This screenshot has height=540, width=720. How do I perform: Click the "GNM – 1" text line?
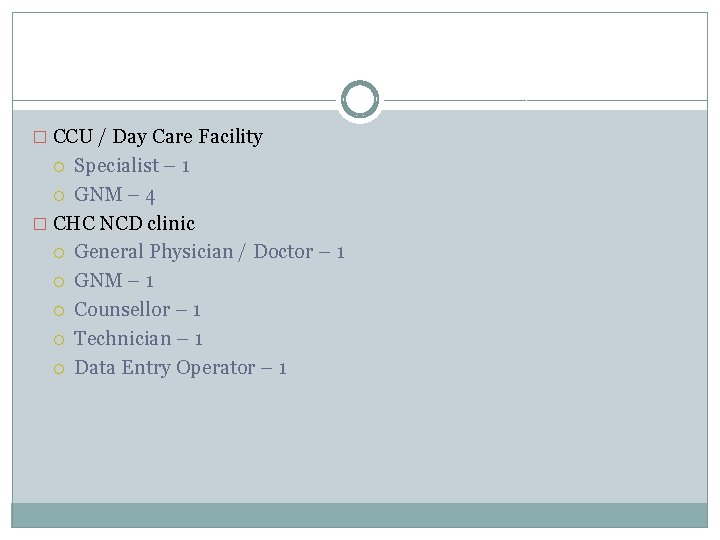pyautogui.click(x=114, y=281)
